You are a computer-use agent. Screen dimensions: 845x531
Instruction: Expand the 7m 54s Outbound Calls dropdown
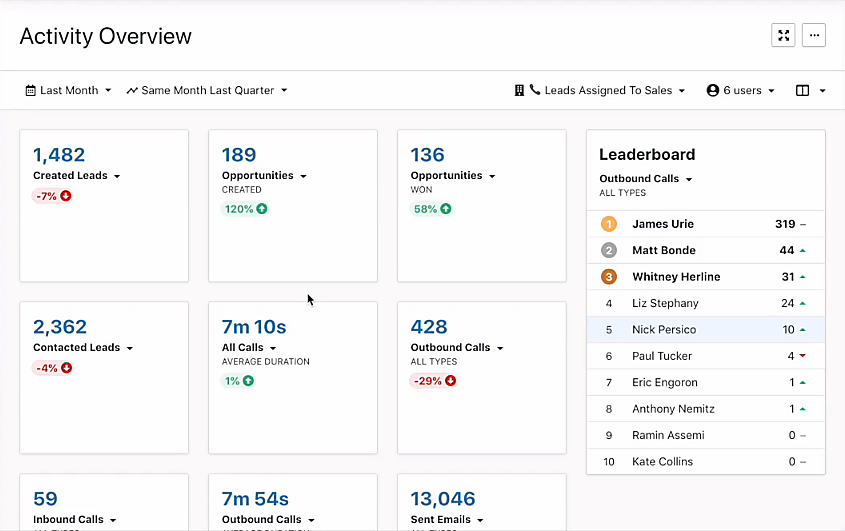coord(311,520)
